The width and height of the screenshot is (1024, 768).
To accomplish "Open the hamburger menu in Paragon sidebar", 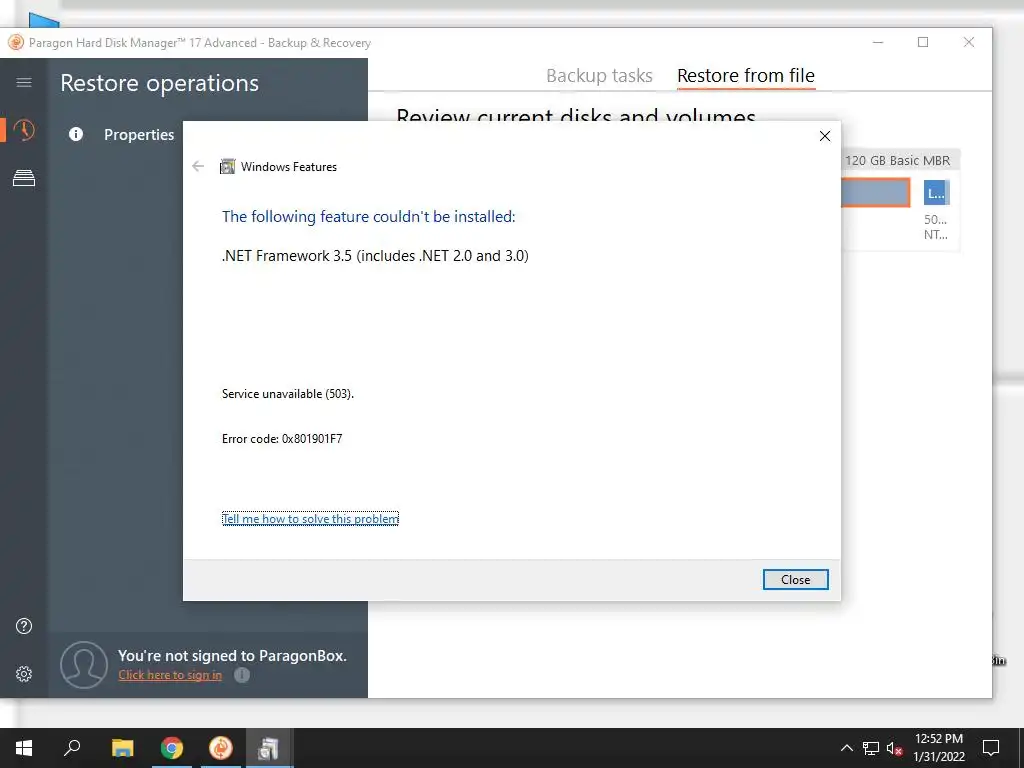I will click(24, 82).
